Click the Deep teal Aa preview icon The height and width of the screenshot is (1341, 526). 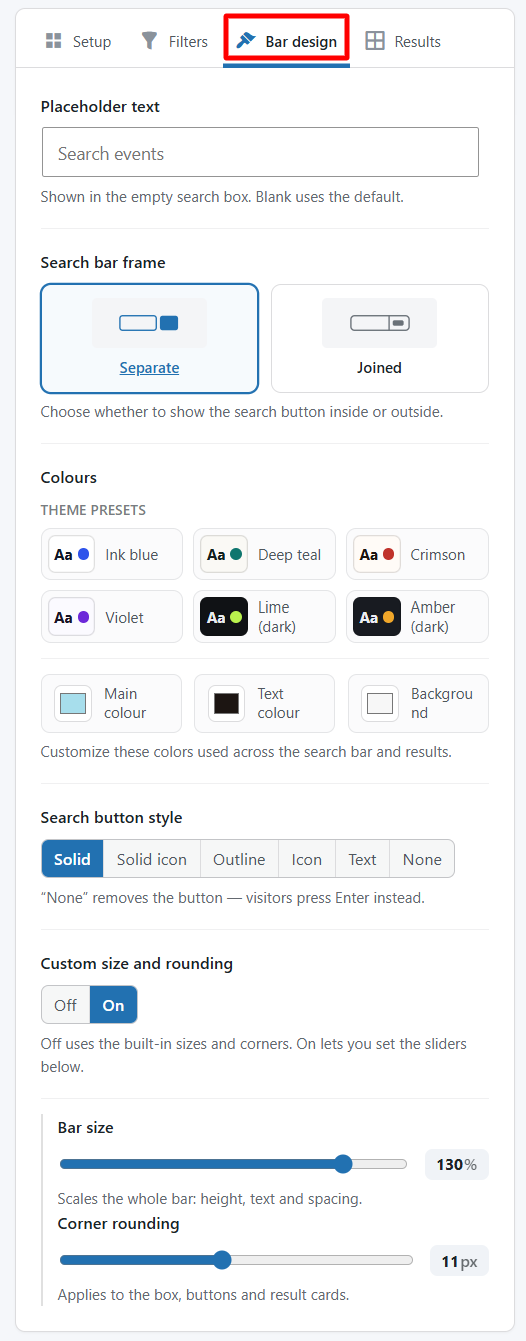tap(224, 554)
